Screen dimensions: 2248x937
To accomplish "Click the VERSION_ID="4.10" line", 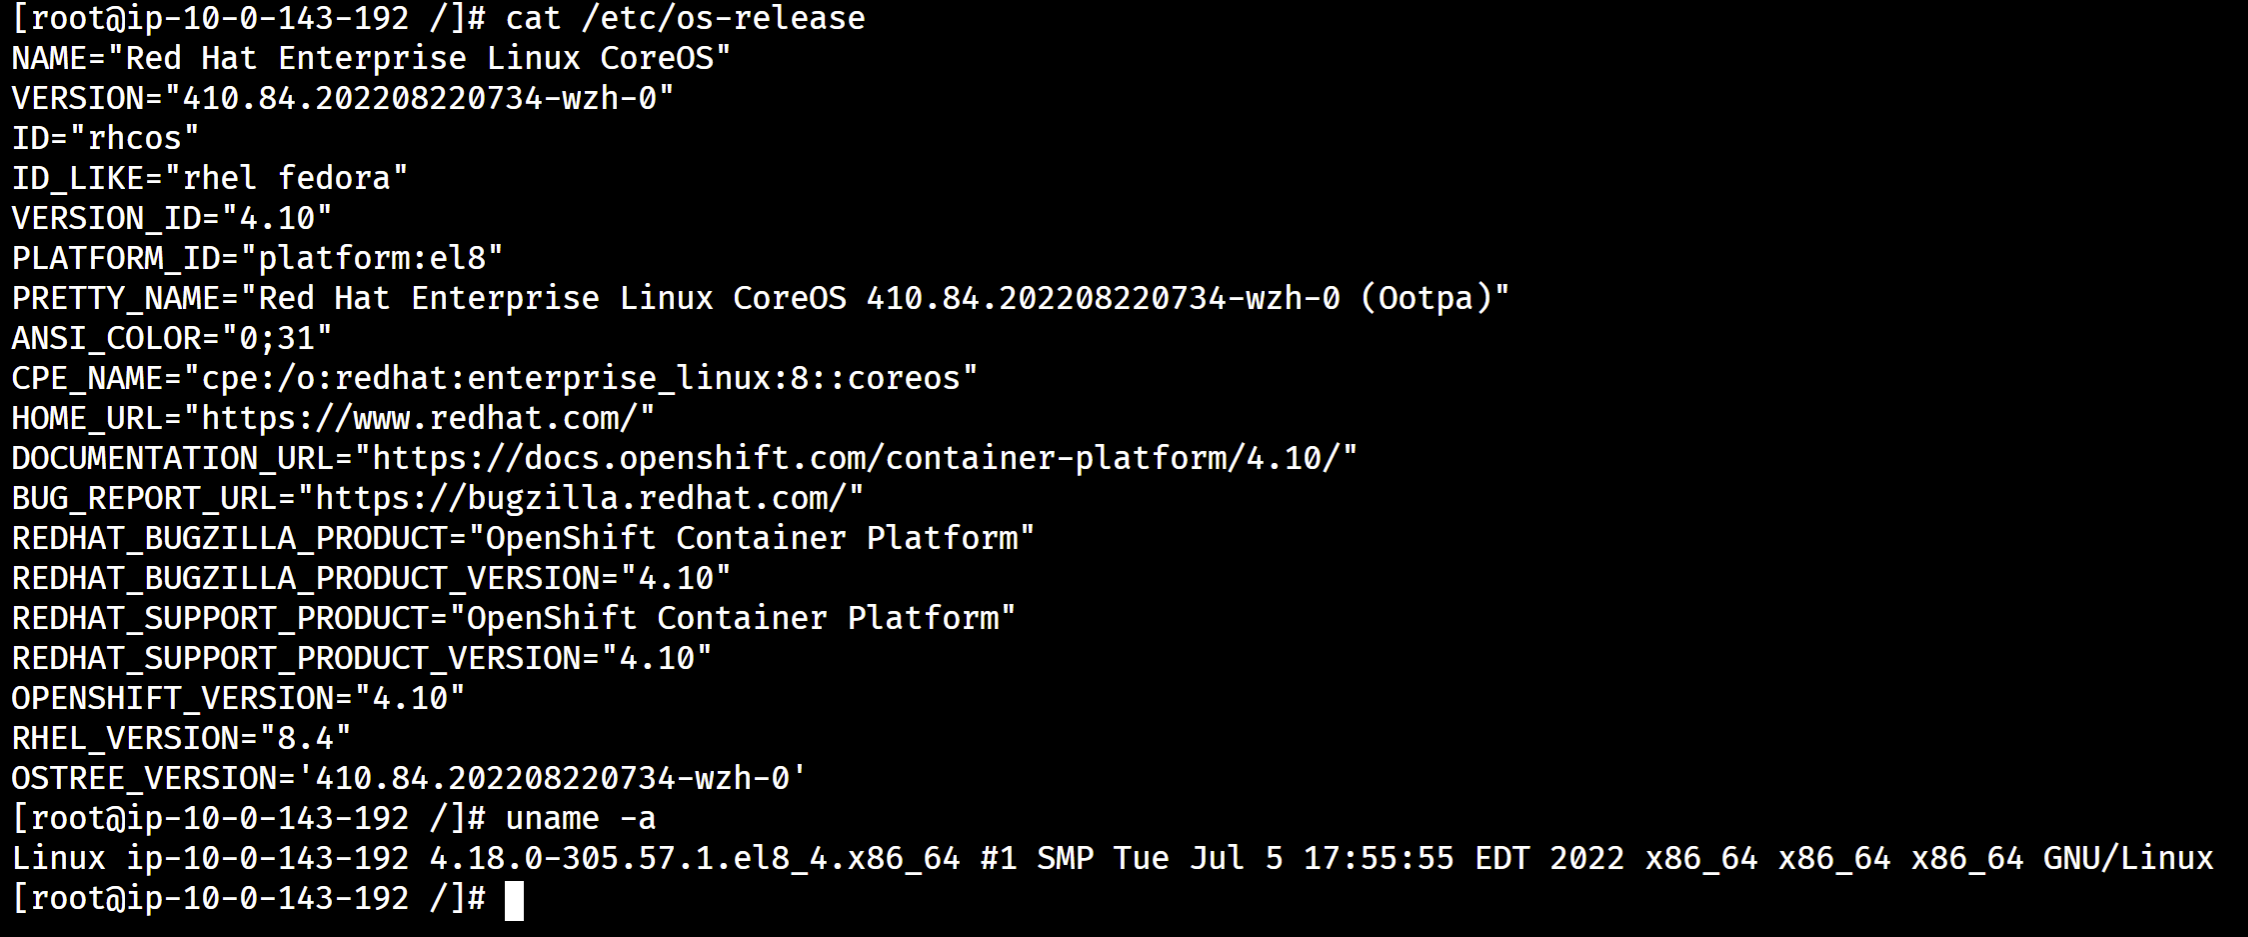I will tap(171, 218).
